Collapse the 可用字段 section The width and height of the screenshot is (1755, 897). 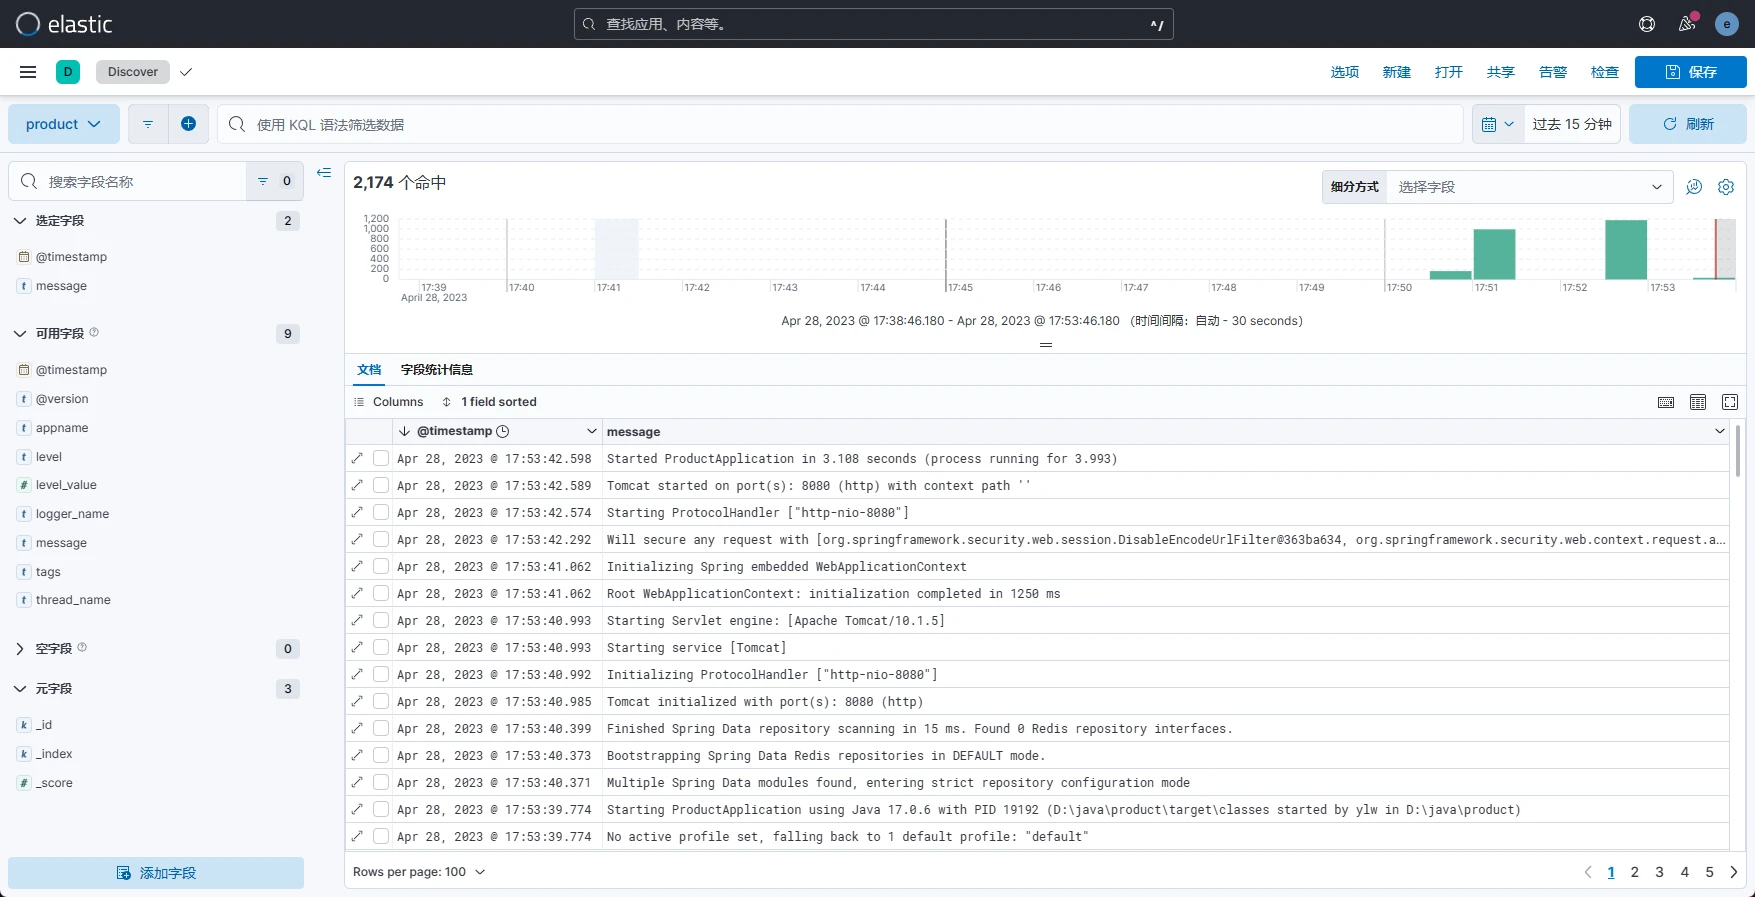(20, 334)
